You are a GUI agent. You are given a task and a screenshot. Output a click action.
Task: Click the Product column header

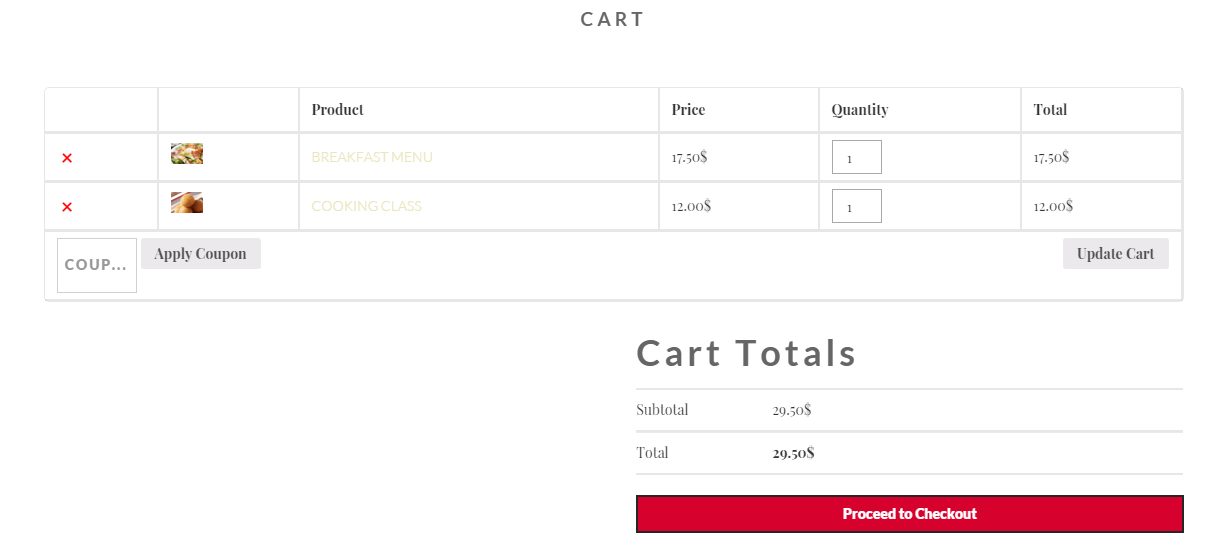point(338,110)
